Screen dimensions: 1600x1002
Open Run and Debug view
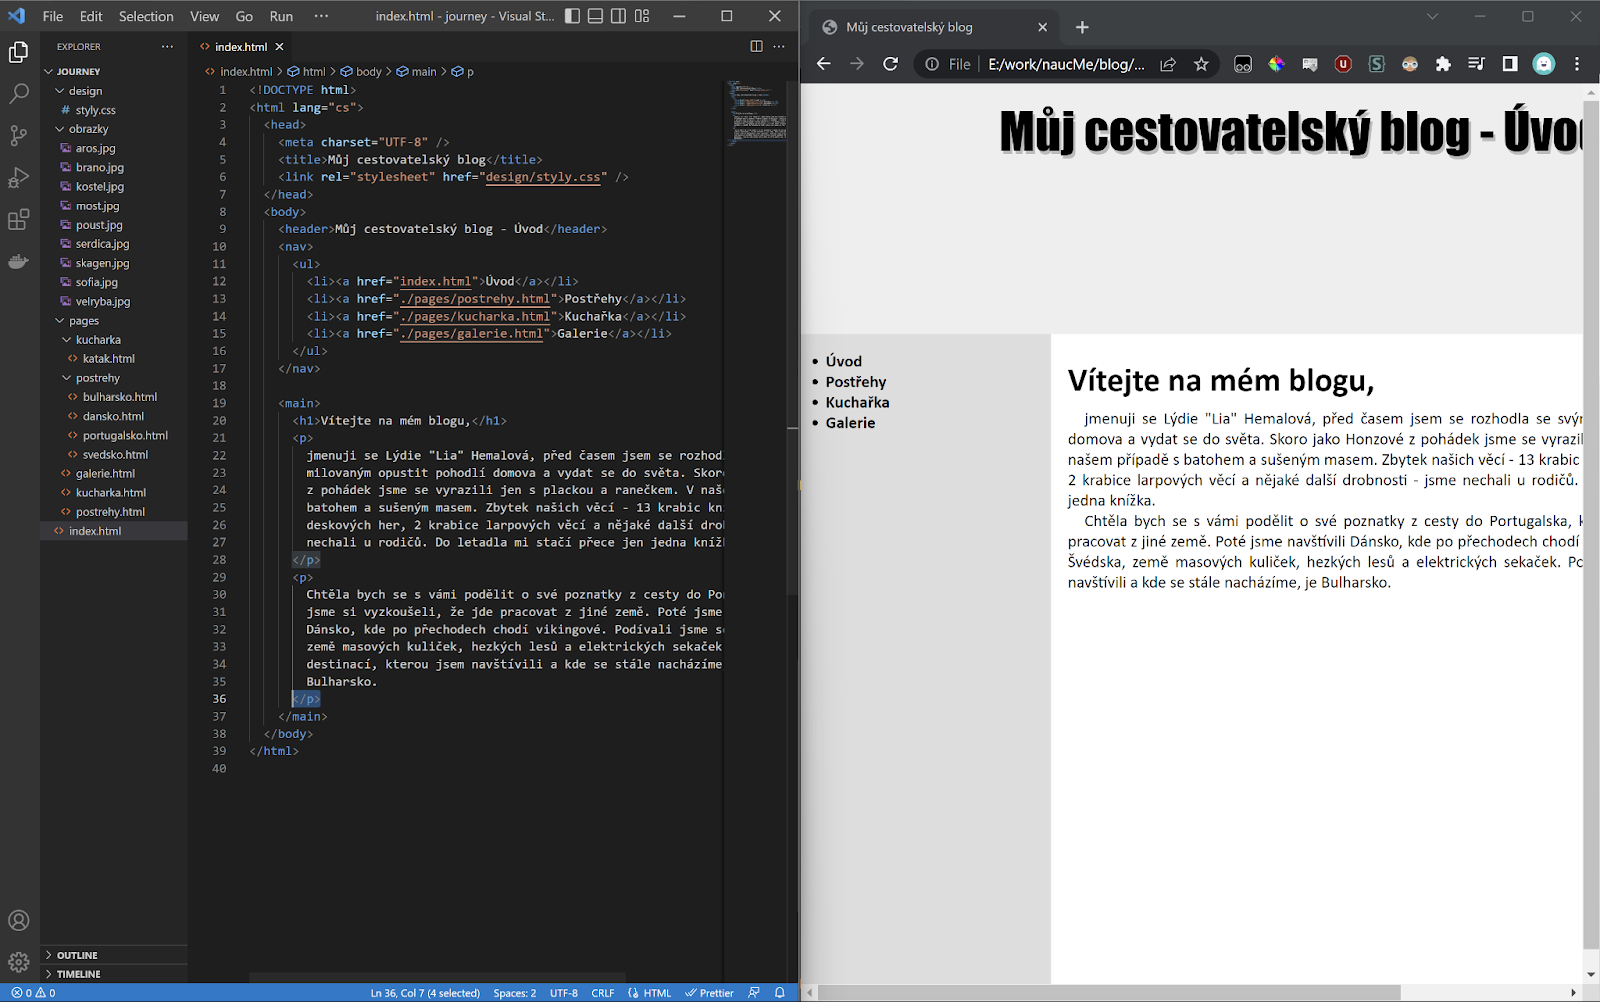pyautogui.click(x=19, y=178)
